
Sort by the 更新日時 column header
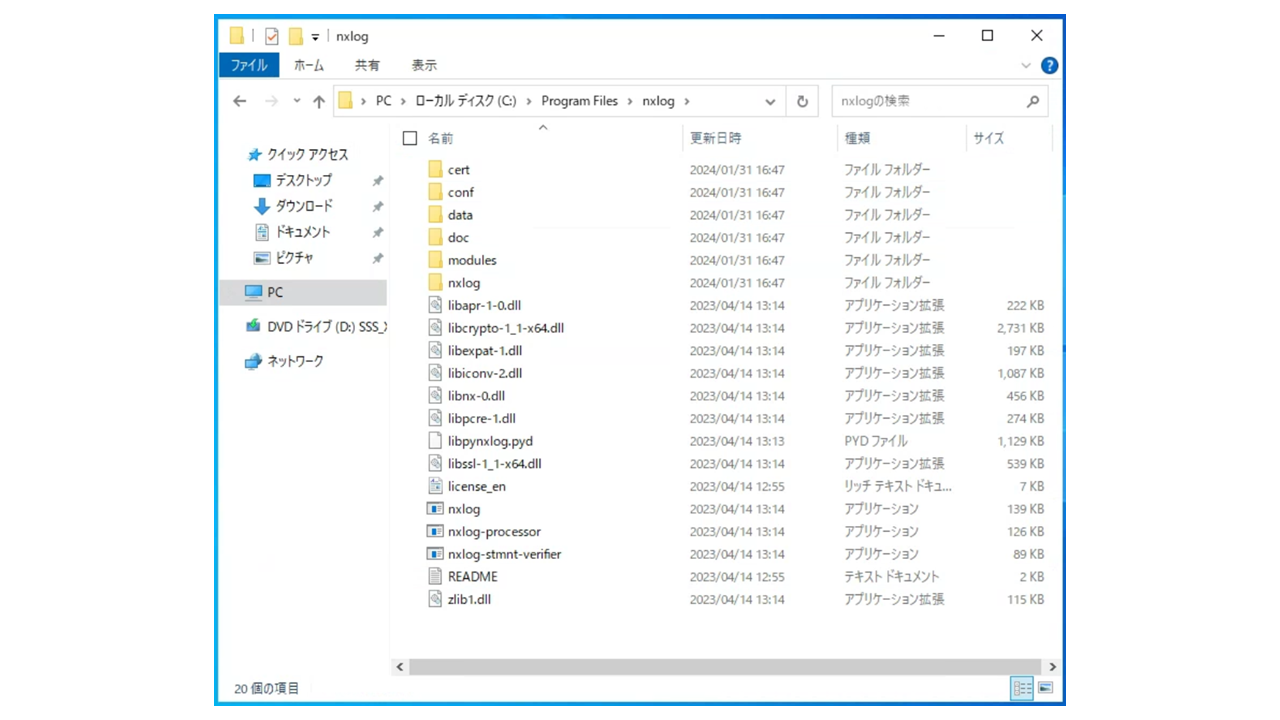click(x=715, y=138)
